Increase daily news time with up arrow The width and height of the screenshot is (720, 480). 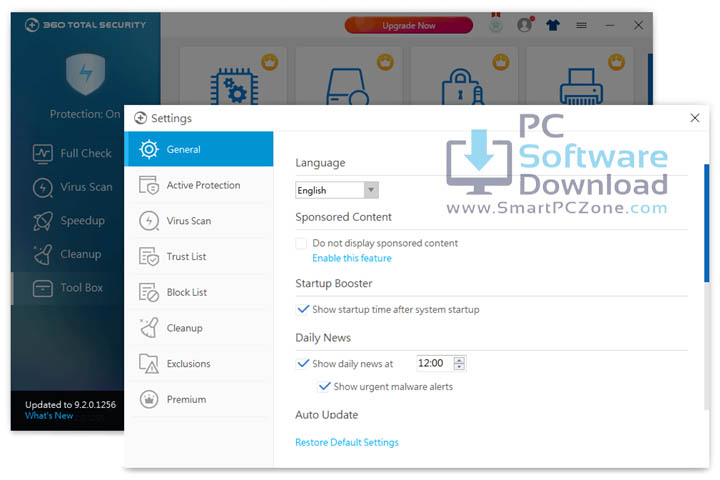[459, 360]
